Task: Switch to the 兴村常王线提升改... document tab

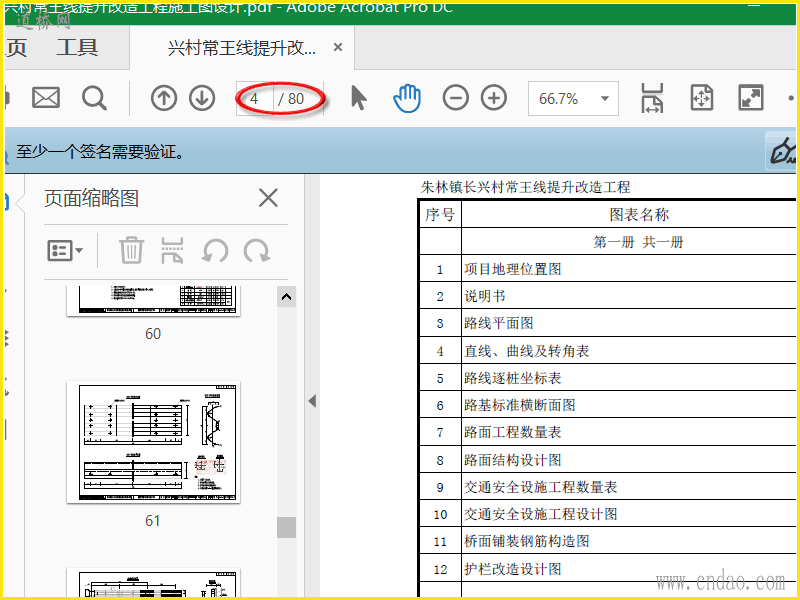Action: point(242,48)
